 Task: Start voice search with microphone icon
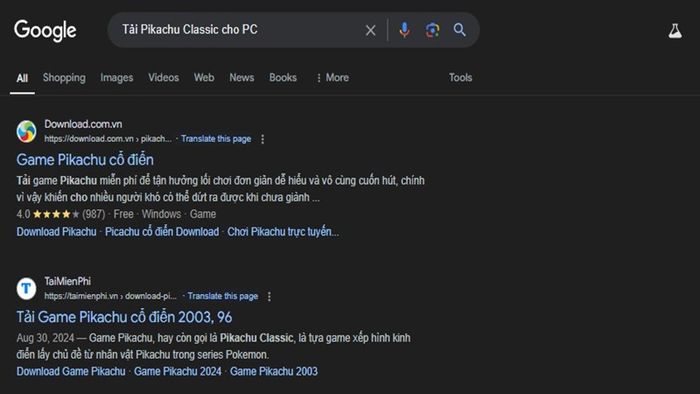click(404, 30)
